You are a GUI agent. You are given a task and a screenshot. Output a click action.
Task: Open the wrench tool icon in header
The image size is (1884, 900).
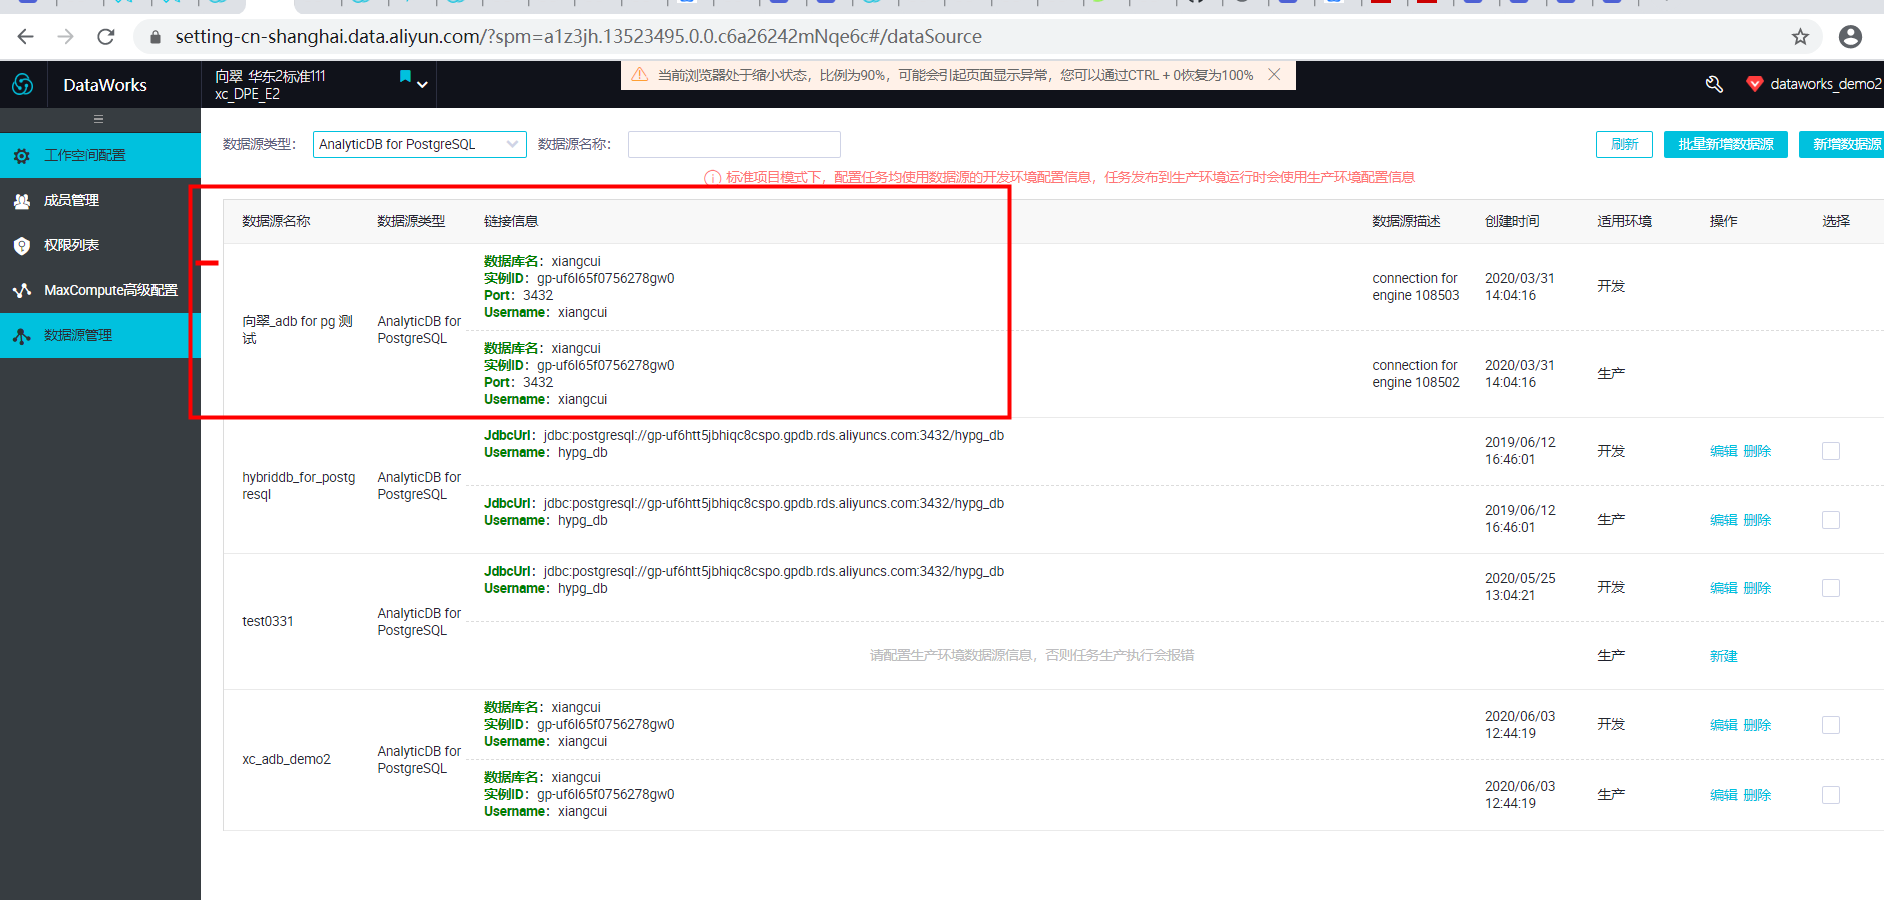(x=1714, y=84)
